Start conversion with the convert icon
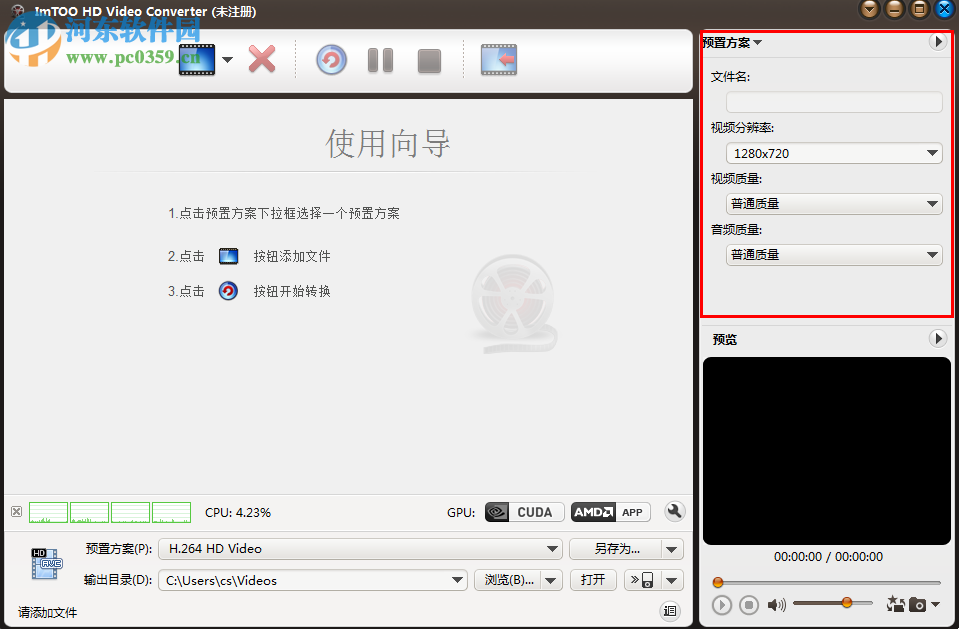Screen dimensions: 959x629 tap(330, 60)
